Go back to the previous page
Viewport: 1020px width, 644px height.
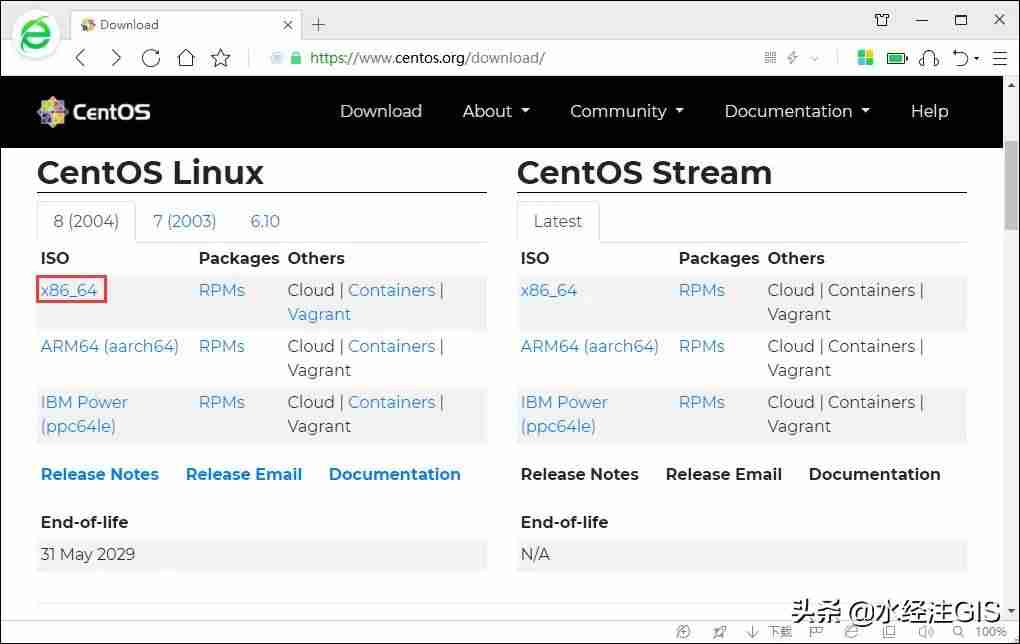81,58
